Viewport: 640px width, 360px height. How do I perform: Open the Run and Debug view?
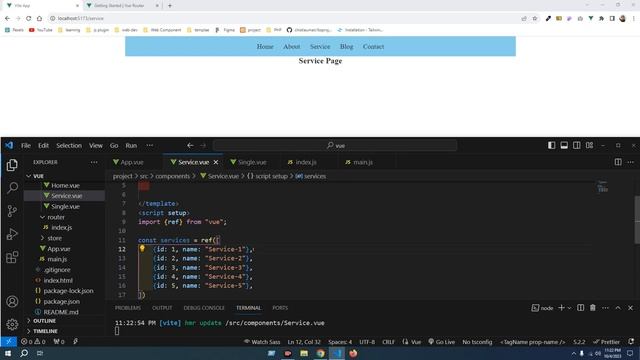click(x=12, y=234)
